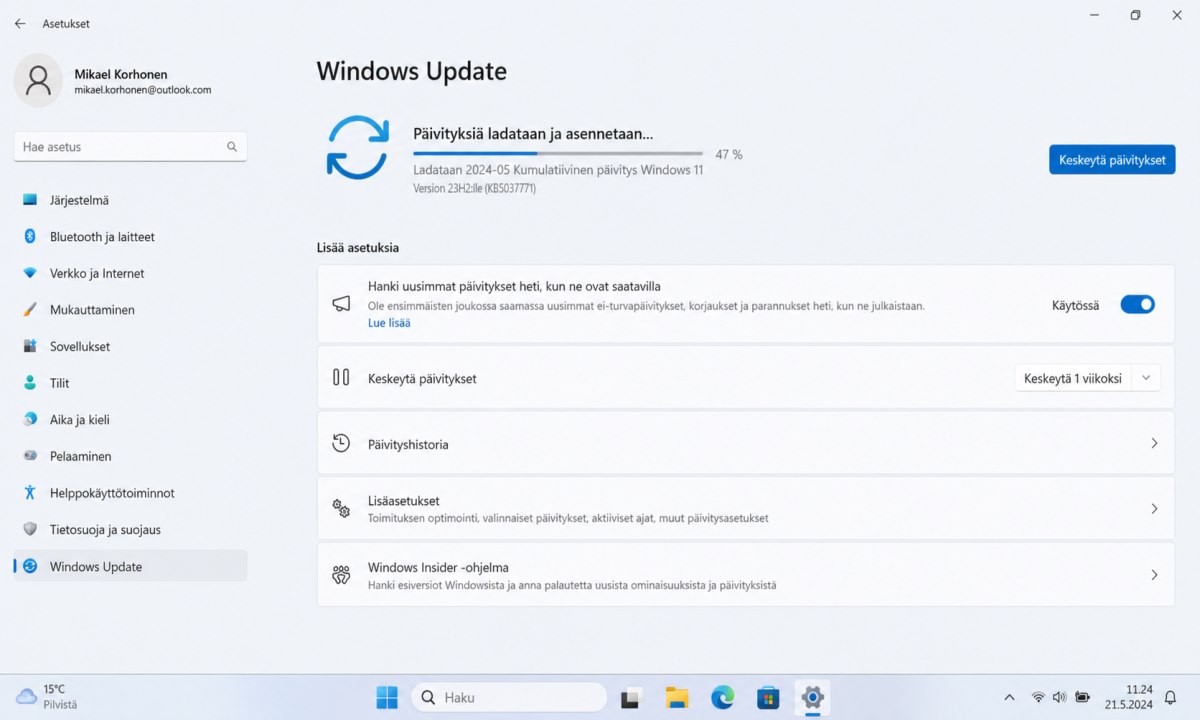Open the Tilit settings page
The image size is (1200, 720).
(x=130, y=383)
